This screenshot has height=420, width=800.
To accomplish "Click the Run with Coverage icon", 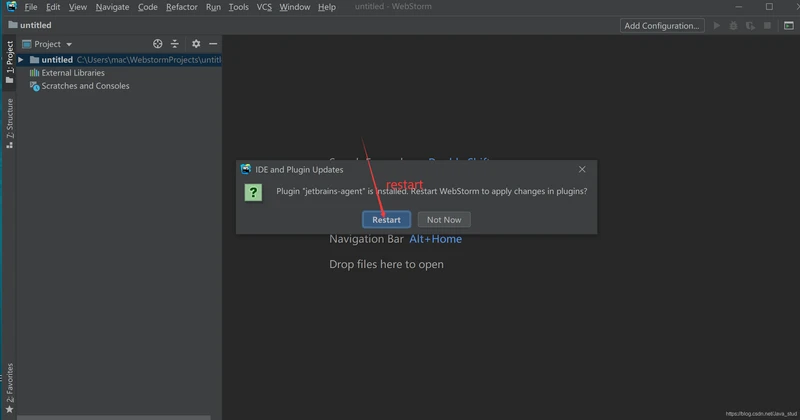I will pos(751,26).
